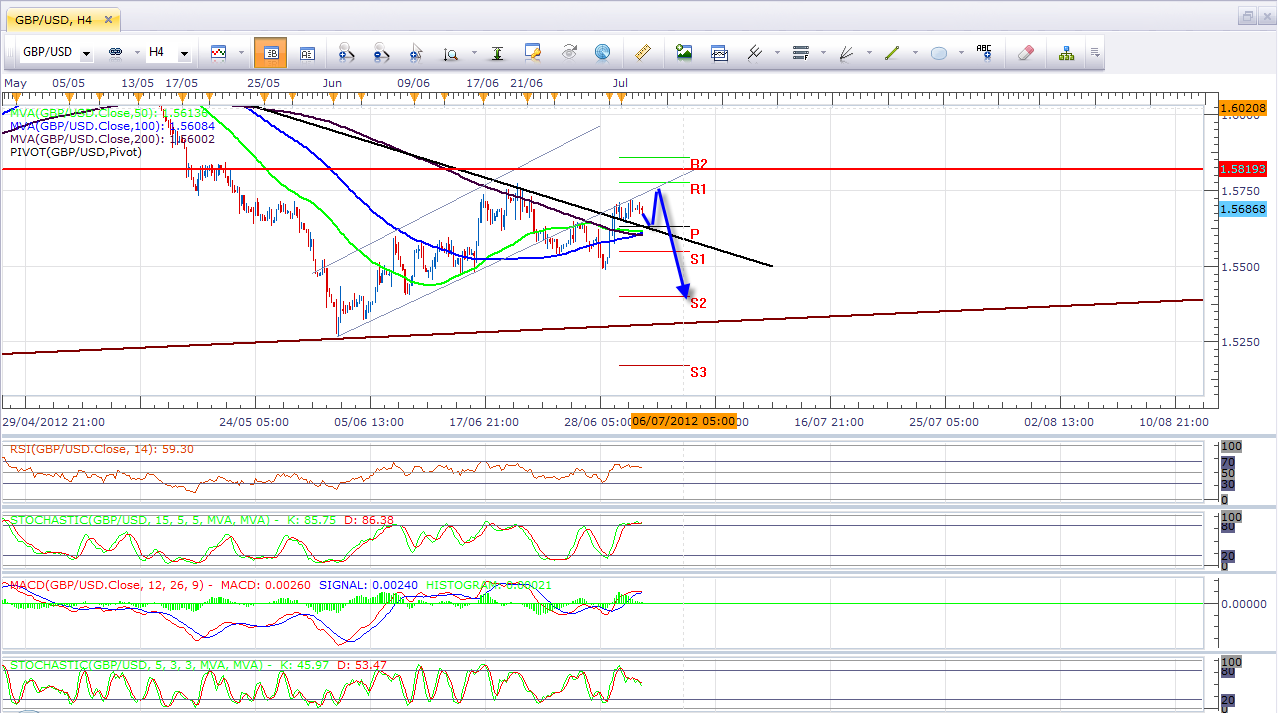Click the vertical scale zoom icon

[x=451, y=52]
